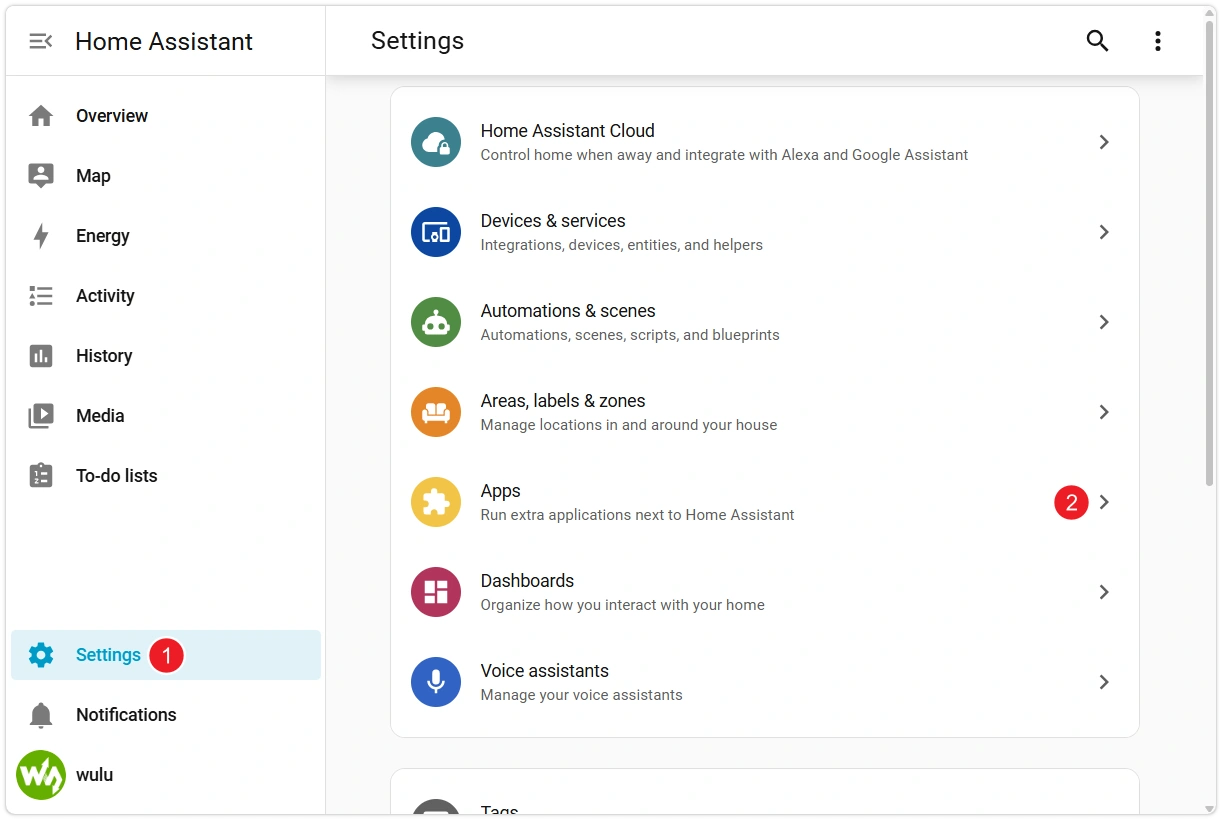Open Automations & scenes title

click(x=568, y=311)
